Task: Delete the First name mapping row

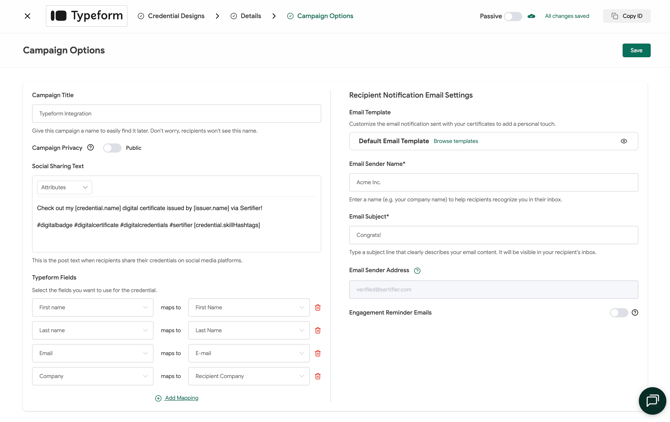Action: 317,308
